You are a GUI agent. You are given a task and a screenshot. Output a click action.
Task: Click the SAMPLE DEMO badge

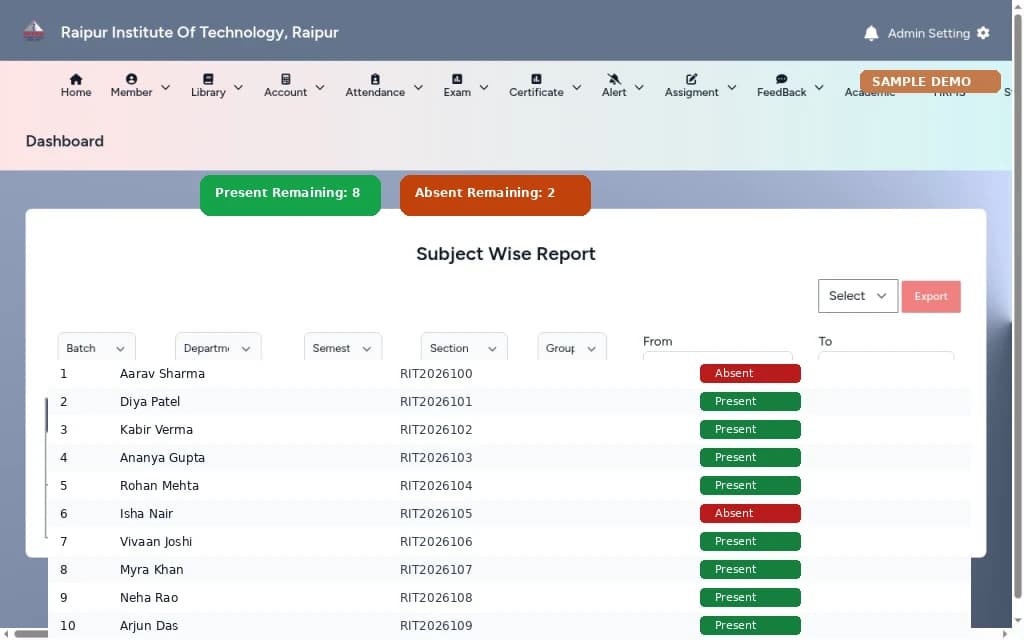pos(930,82)
